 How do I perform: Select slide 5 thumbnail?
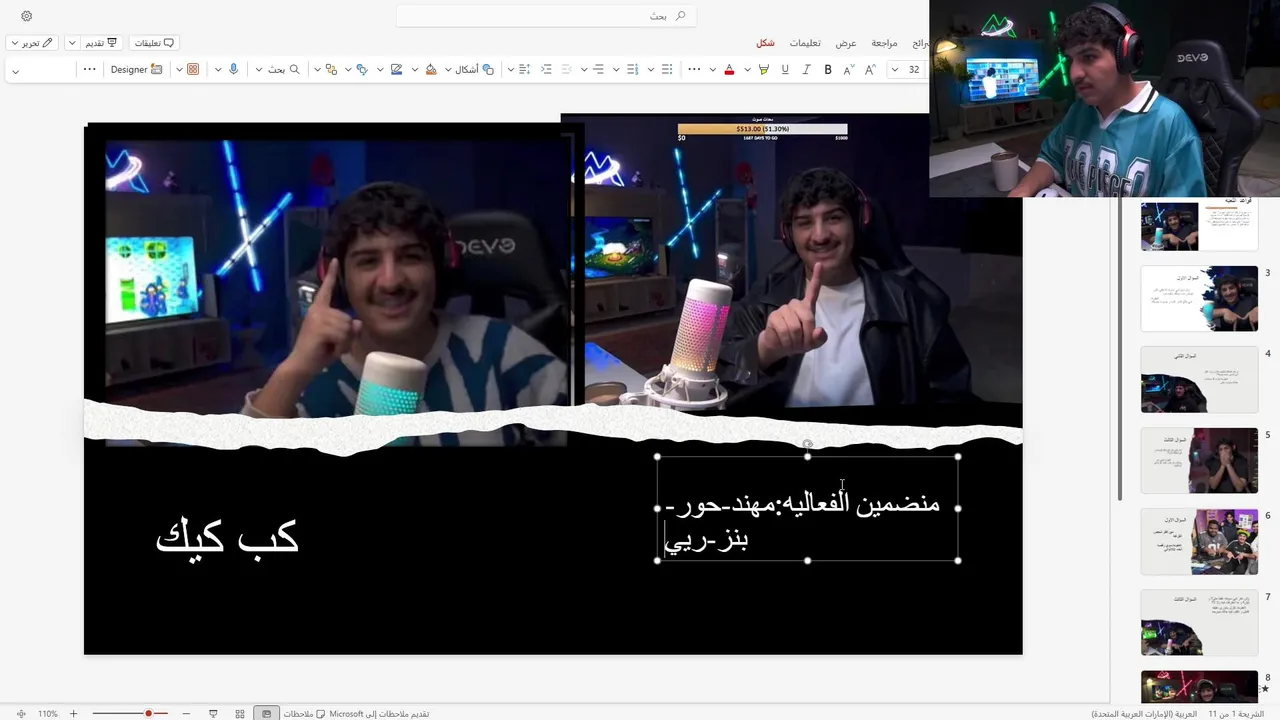(x=1199, y=461)
